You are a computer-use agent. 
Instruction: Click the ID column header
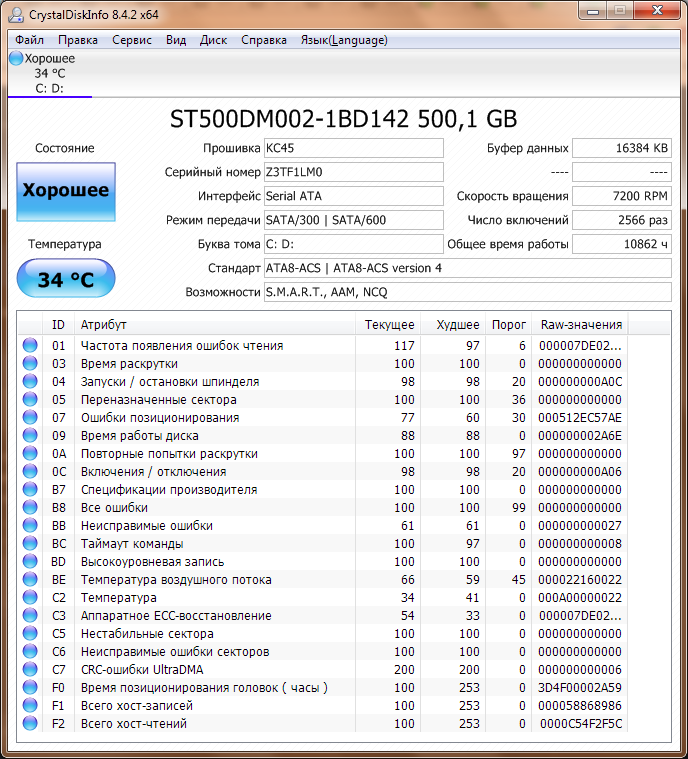pyautogui.click(x=59, y=325)
